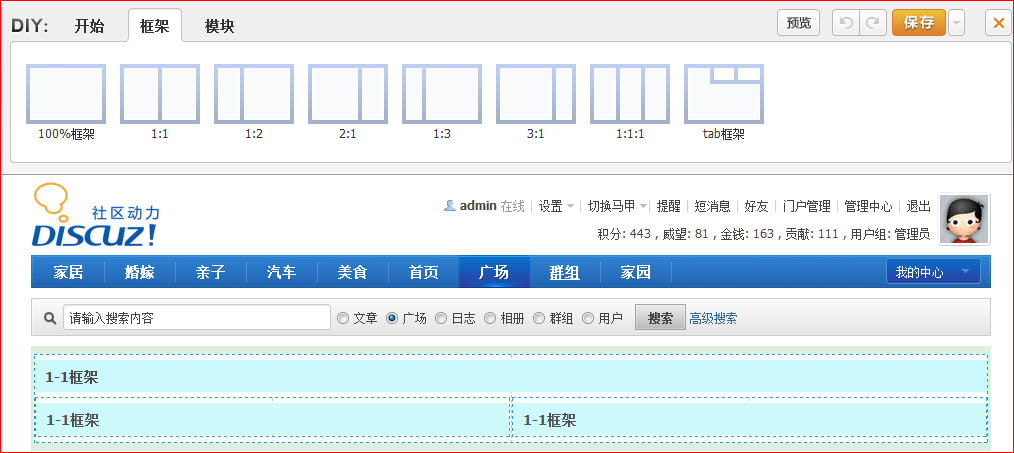Select the 文章 search radio button

click(x=343, y=319)
